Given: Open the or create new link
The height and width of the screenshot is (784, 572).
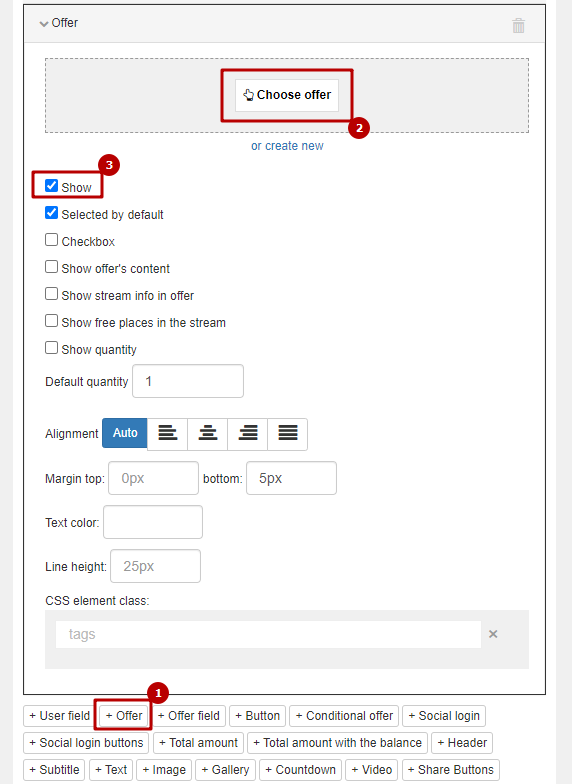Looking at the screenshot, I should (x=287, y=146).
